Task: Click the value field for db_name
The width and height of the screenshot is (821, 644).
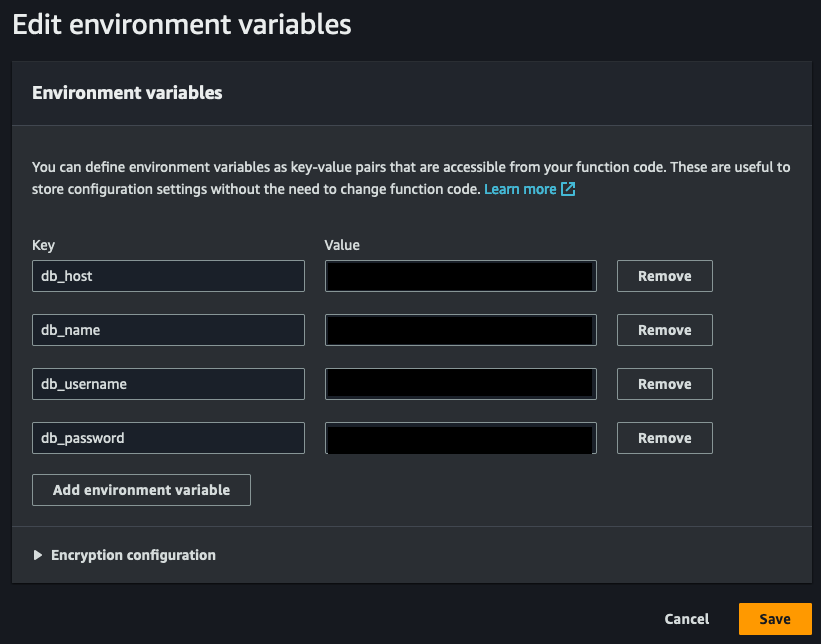Action: 460,330
